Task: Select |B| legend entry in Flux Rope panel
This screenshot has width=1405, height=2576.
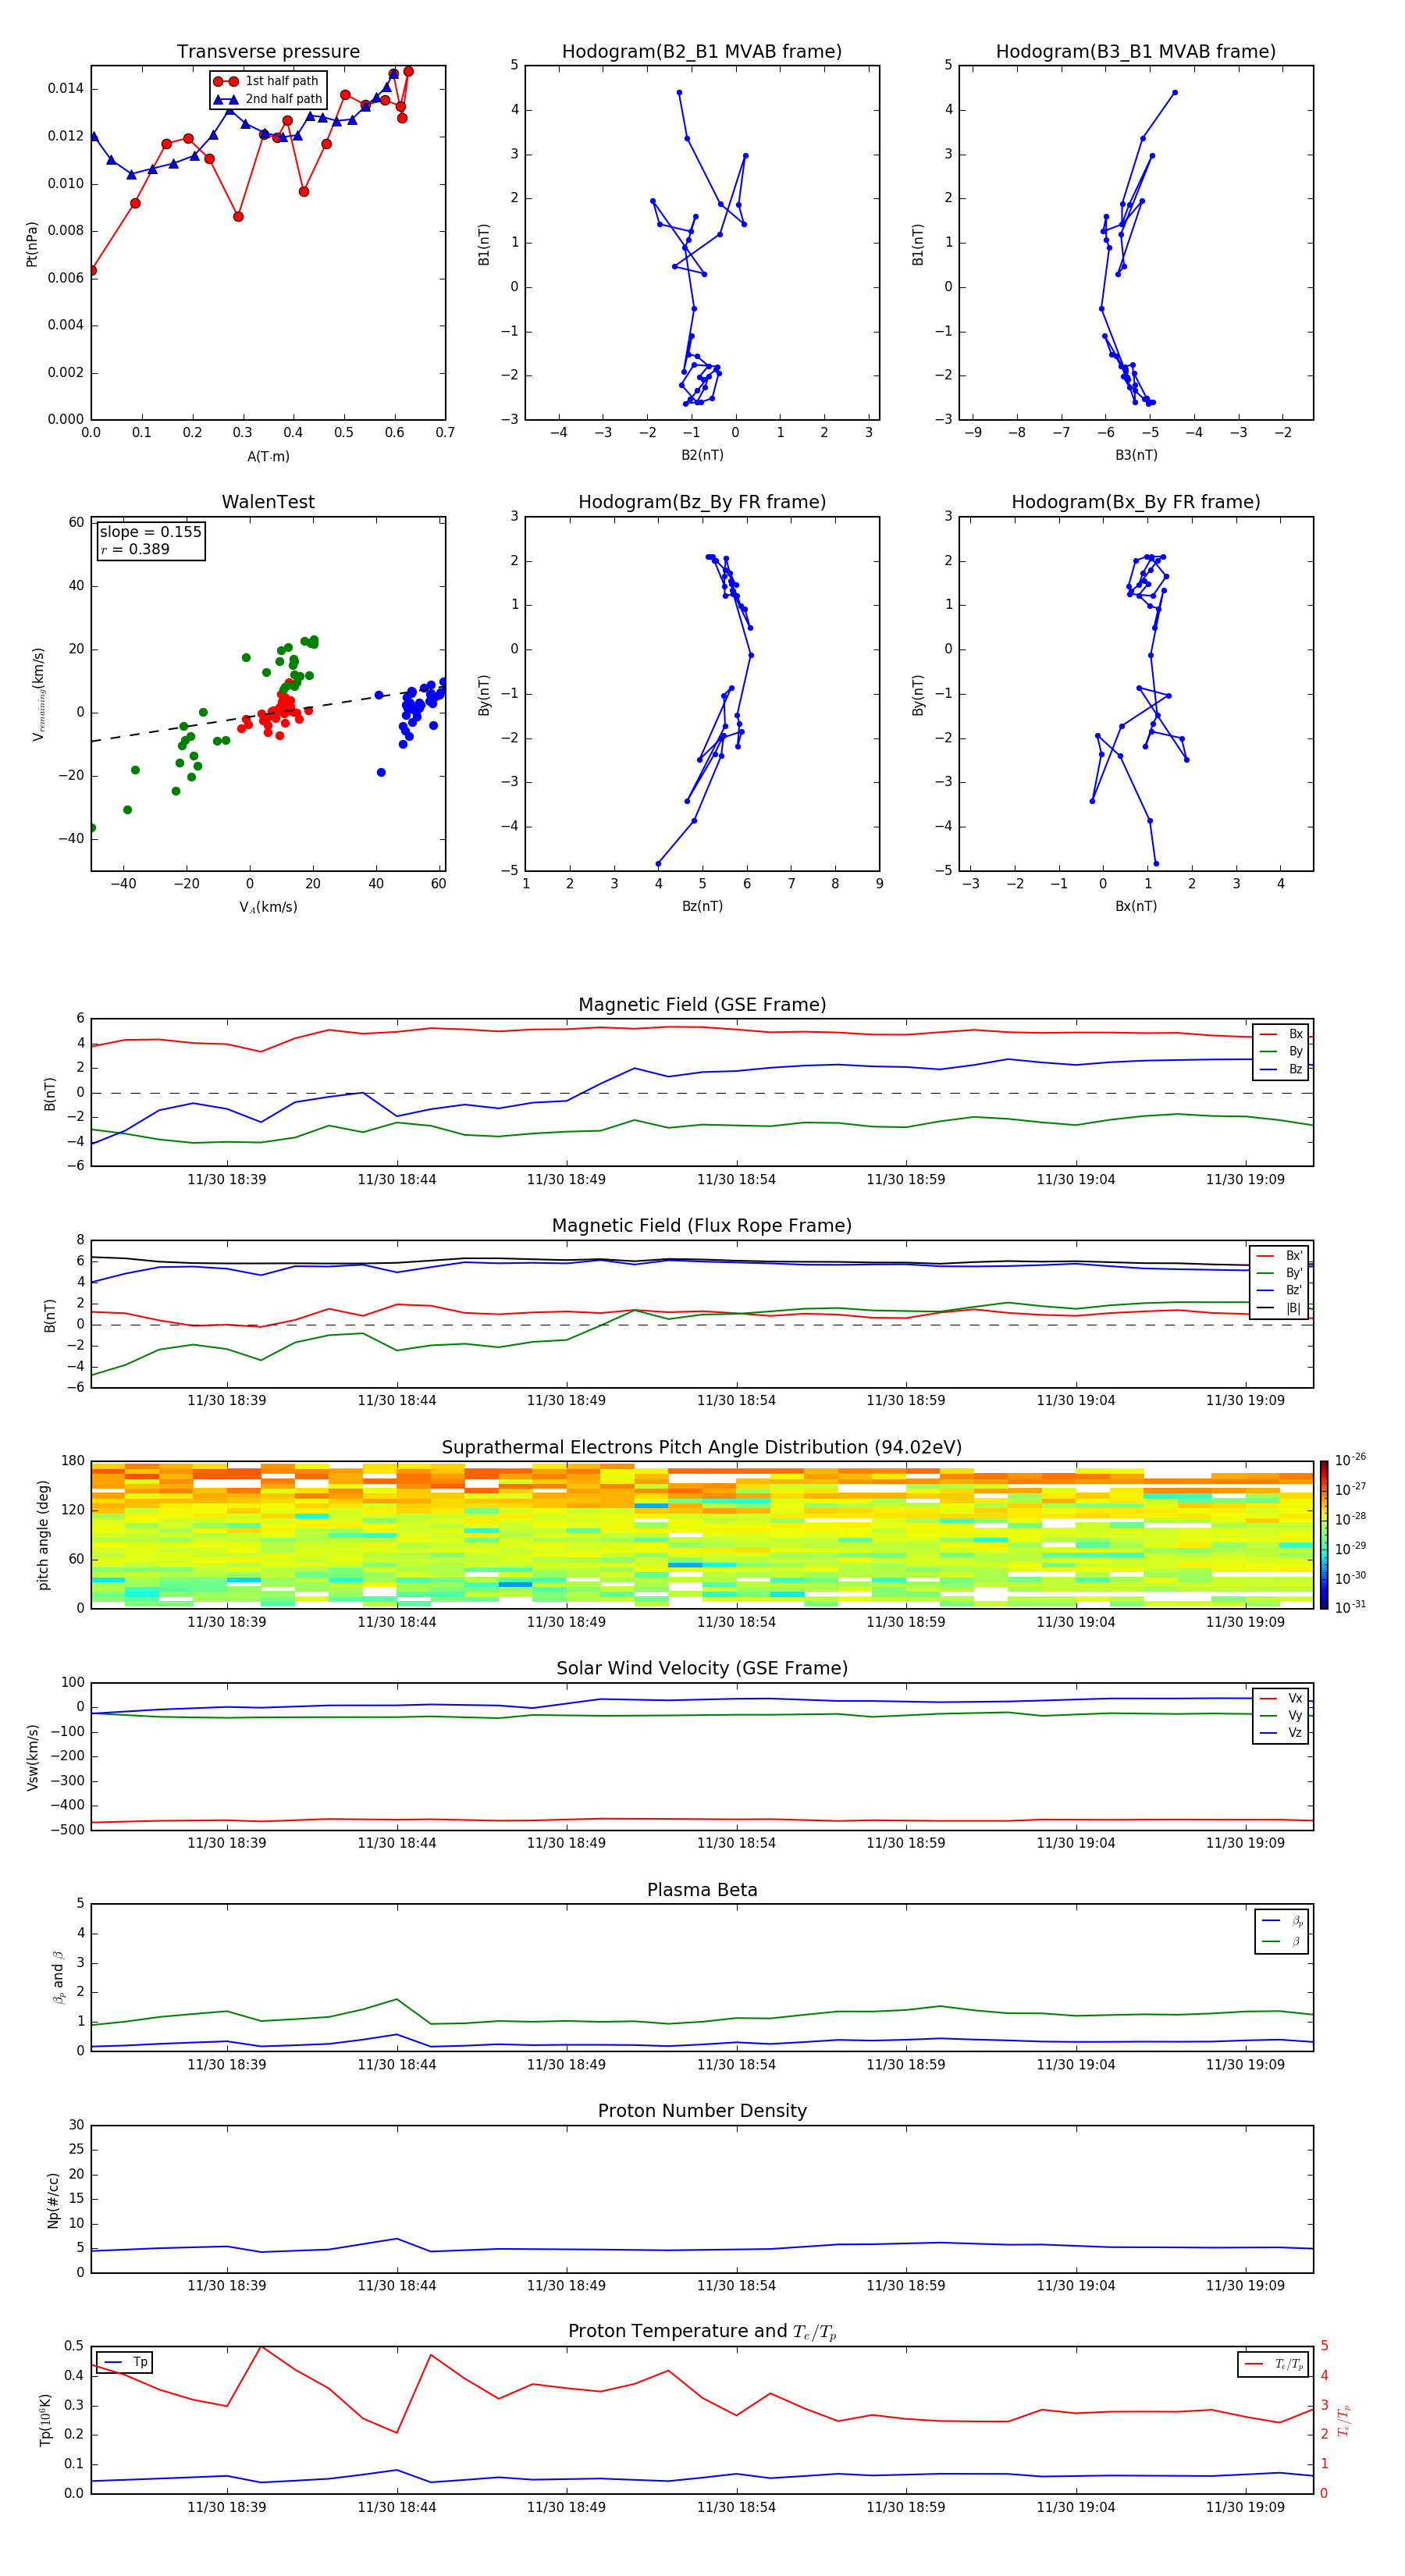Action: (1280, 1308)
